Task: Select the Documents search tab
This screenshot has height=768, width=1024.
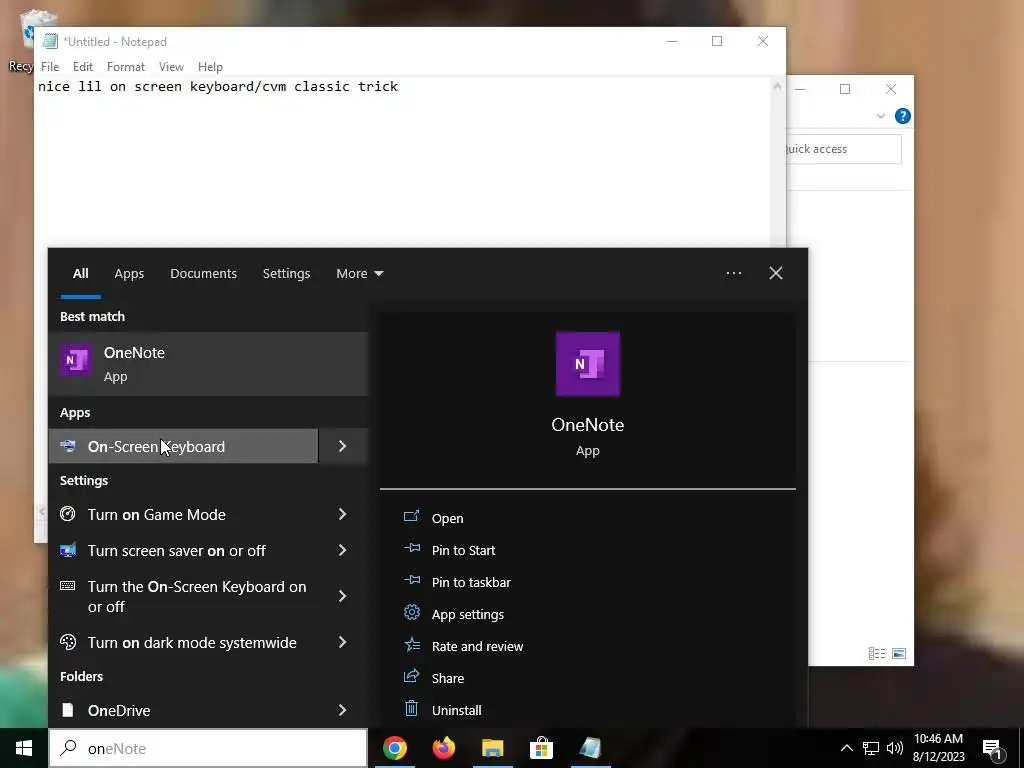Action: (203, 274)
